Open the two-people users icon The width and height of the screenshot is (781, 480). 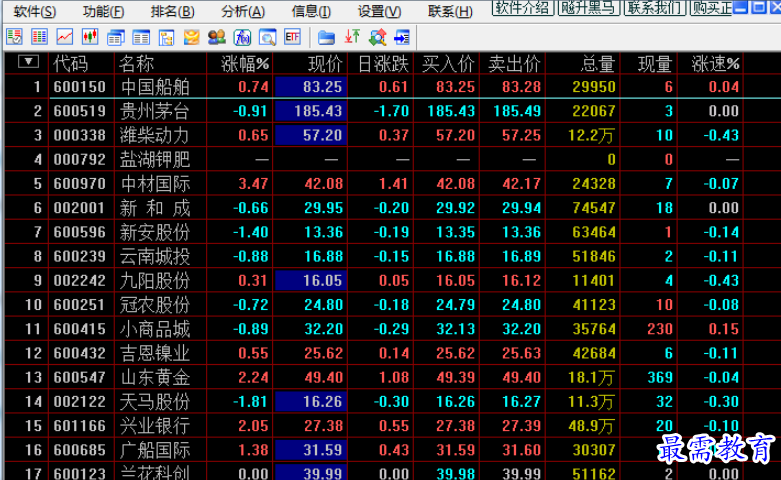(x=217, y=37)
